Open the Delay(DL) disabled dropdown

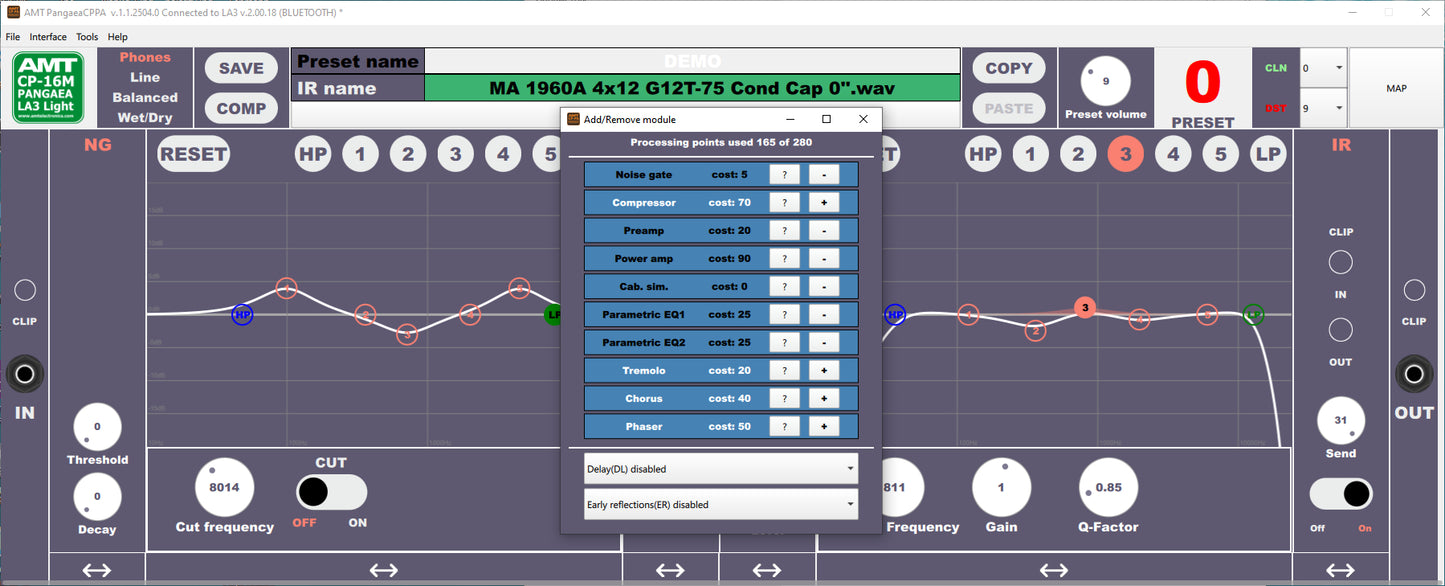pyautogui.click(x=720, y=468)
